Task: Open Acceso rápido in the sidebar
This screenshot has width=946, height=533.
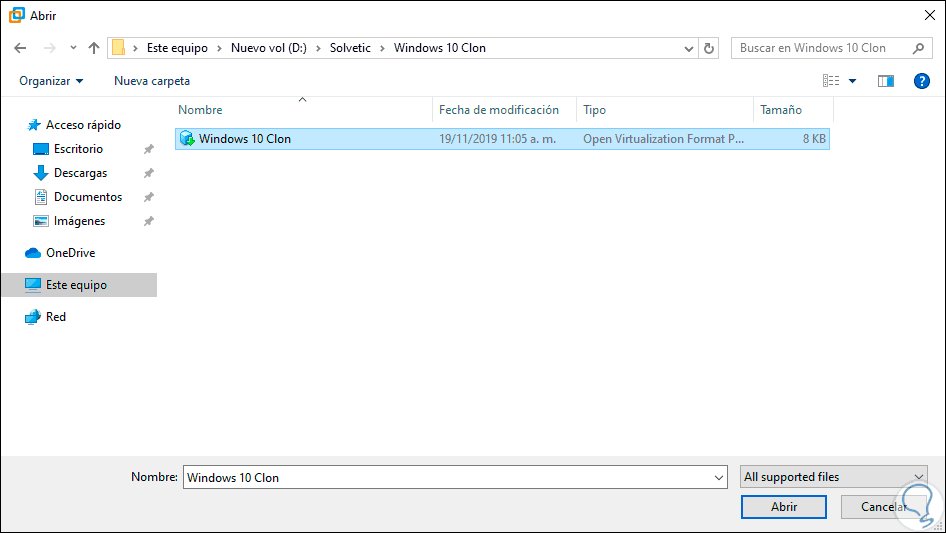Action: coord(83,125)
